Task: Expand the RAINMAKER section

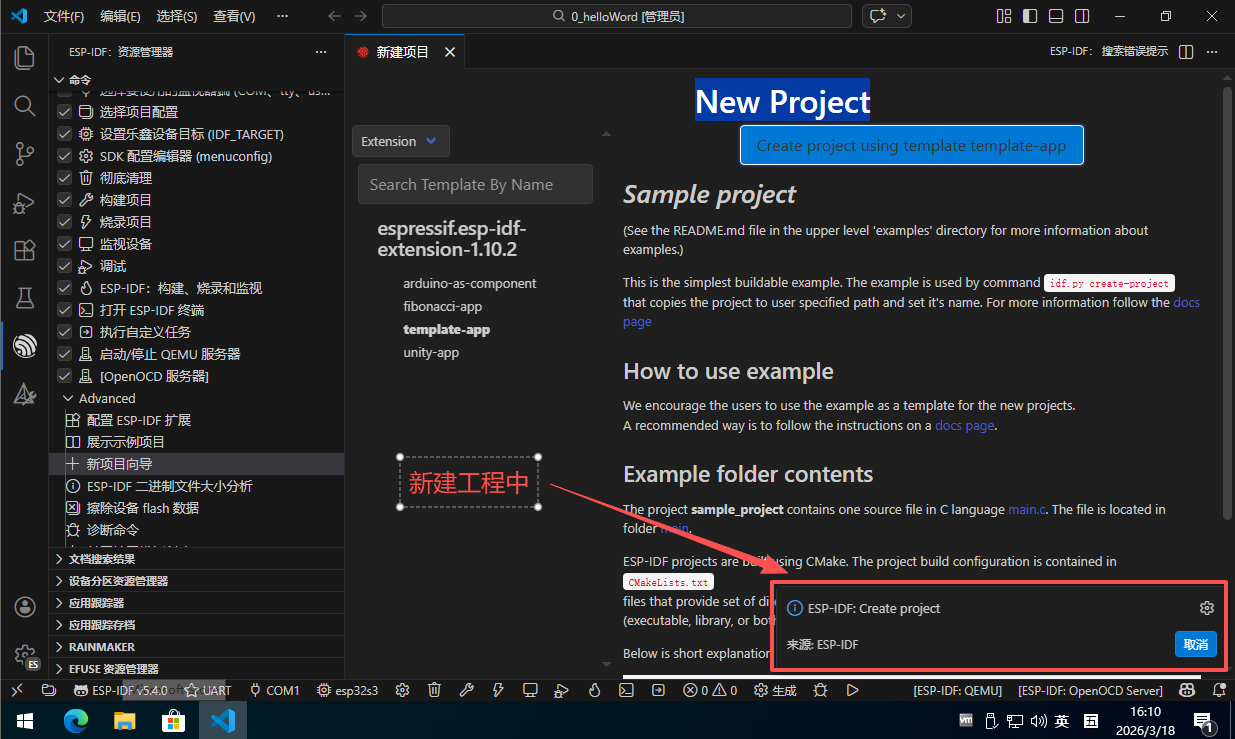Action: click(196, 647)
